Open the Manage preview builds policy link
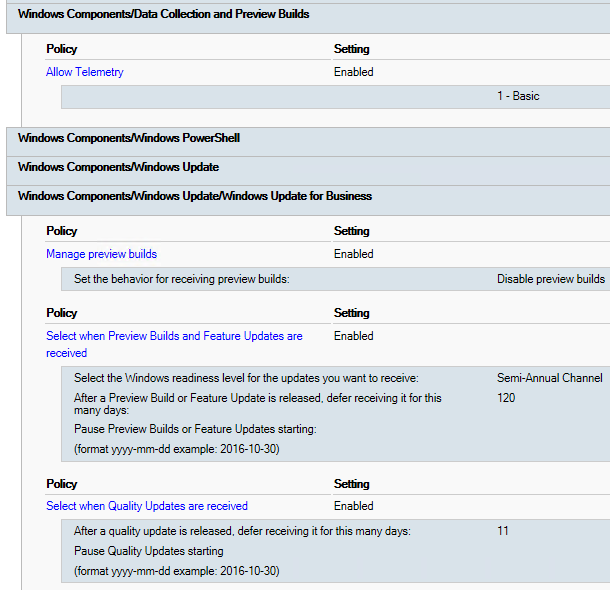Screen dimensions: 610x590 tap(102, 254)
